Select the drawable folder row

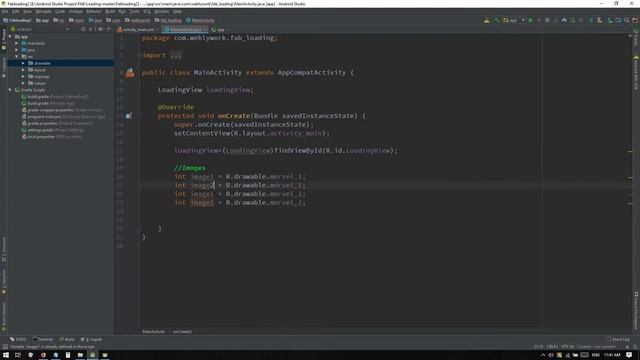click(x=60, y=63)
